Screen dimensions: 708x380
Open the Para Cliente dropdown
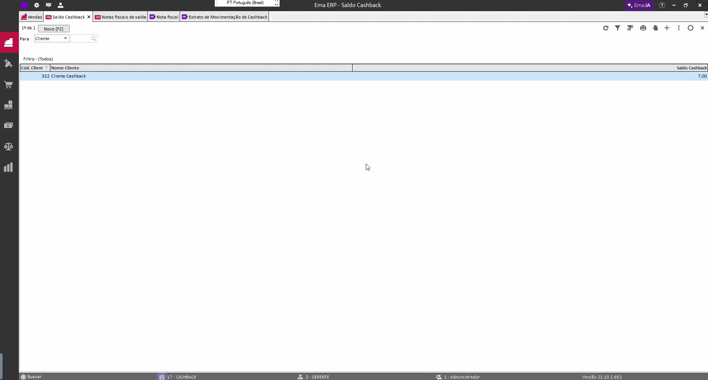point(51,38)
